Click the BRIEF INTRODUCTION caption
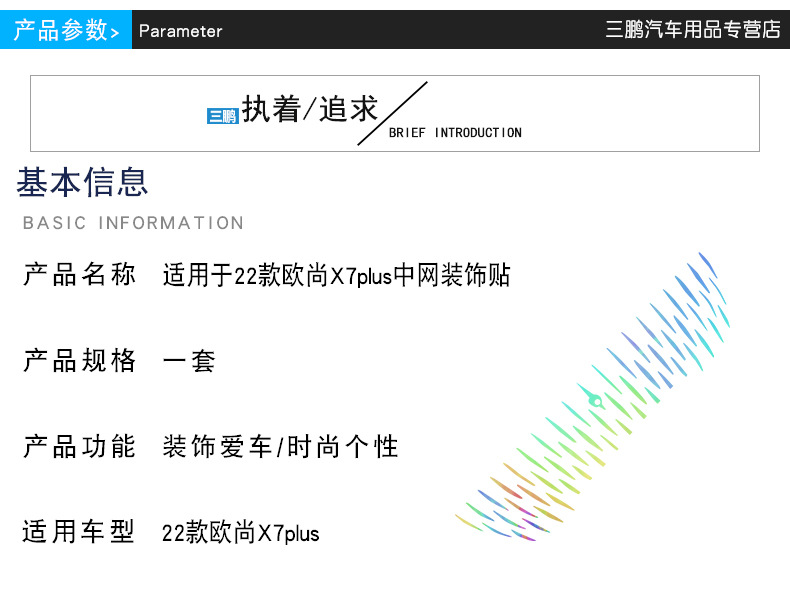 click(455, 133)
